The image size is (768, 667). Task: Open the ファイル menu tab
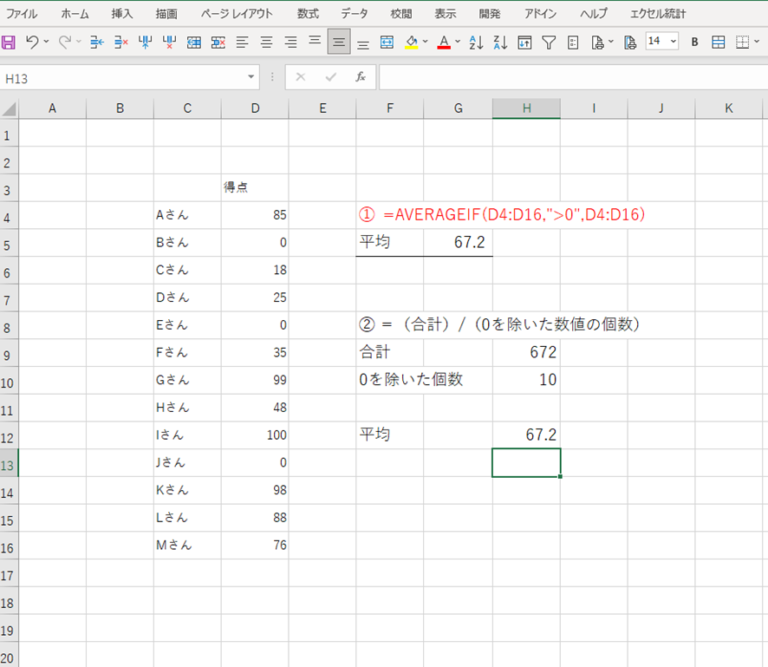click(22, 14)
